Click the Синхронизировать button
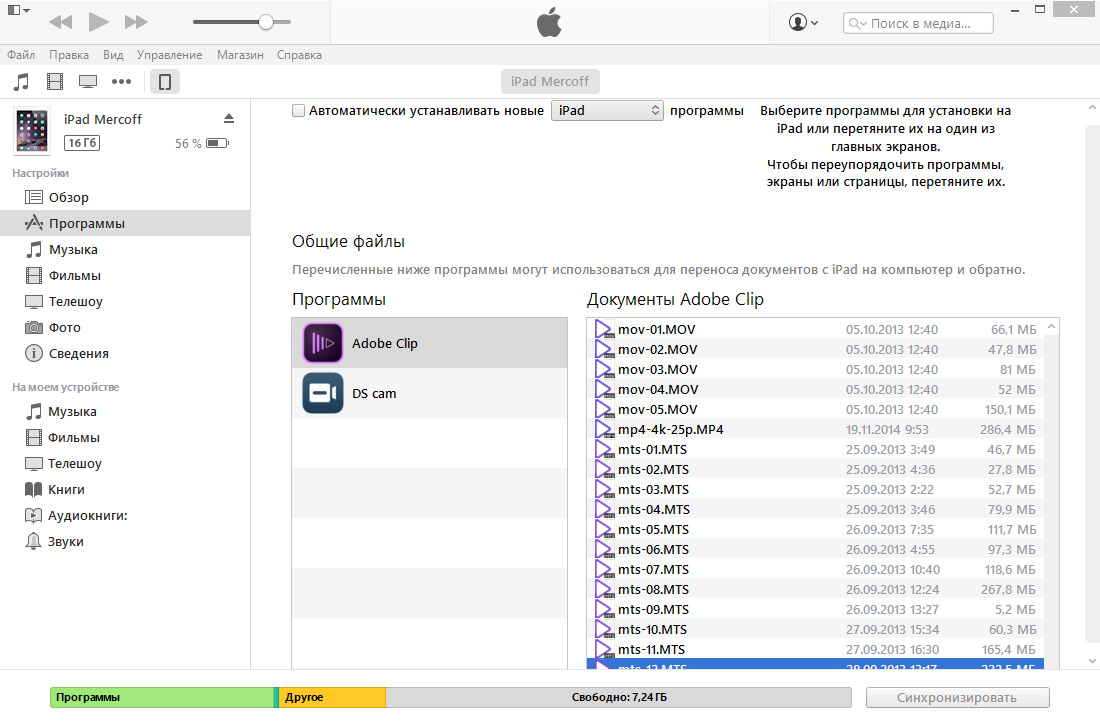This screenshot has width=1100, height=725. 958,698
